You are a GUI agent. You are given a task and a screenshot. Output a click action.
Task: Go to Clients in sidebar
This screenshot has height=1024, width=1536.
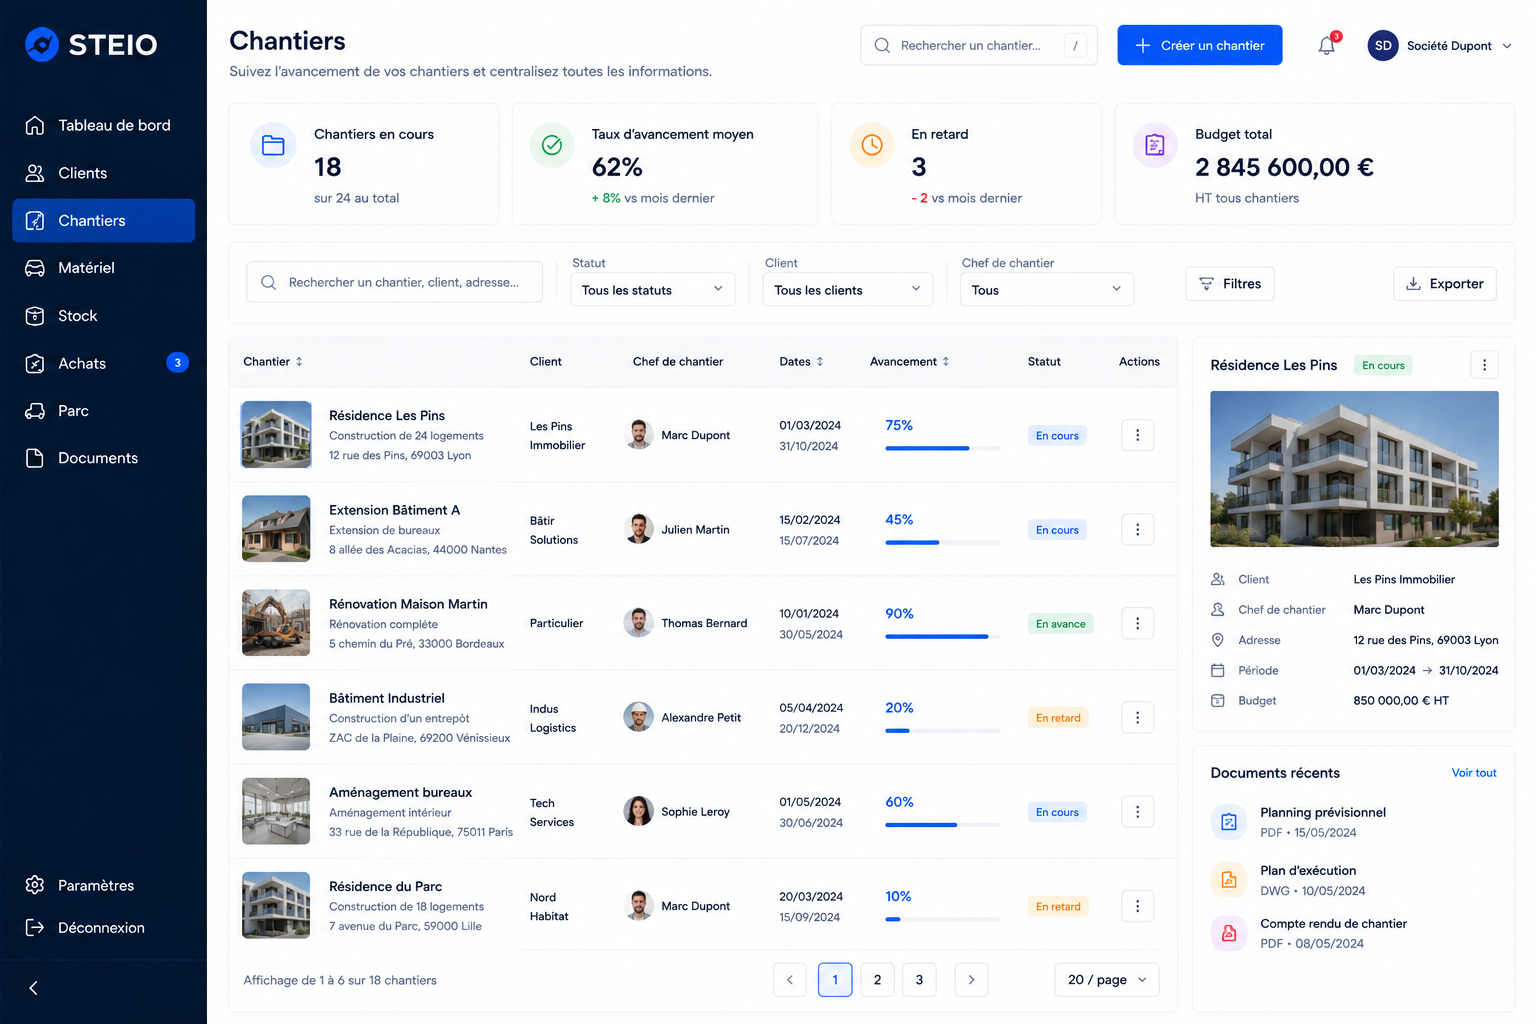click(103, 173)
